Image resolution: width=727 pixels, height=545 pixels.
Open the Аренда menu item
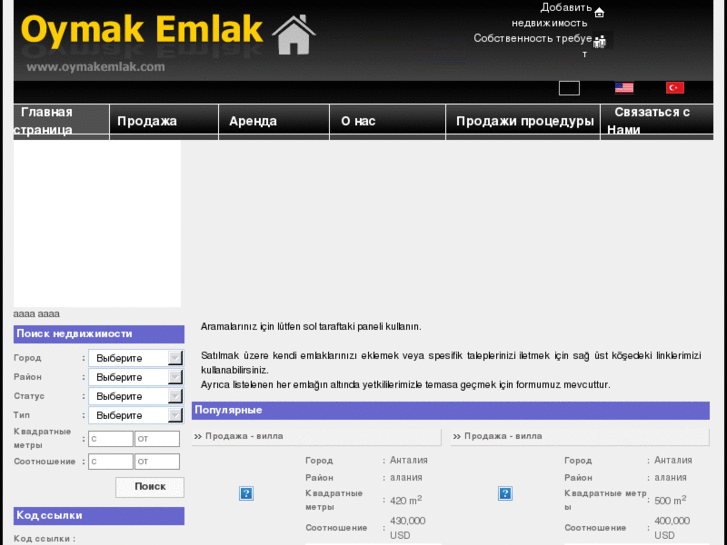coord(274,121)
